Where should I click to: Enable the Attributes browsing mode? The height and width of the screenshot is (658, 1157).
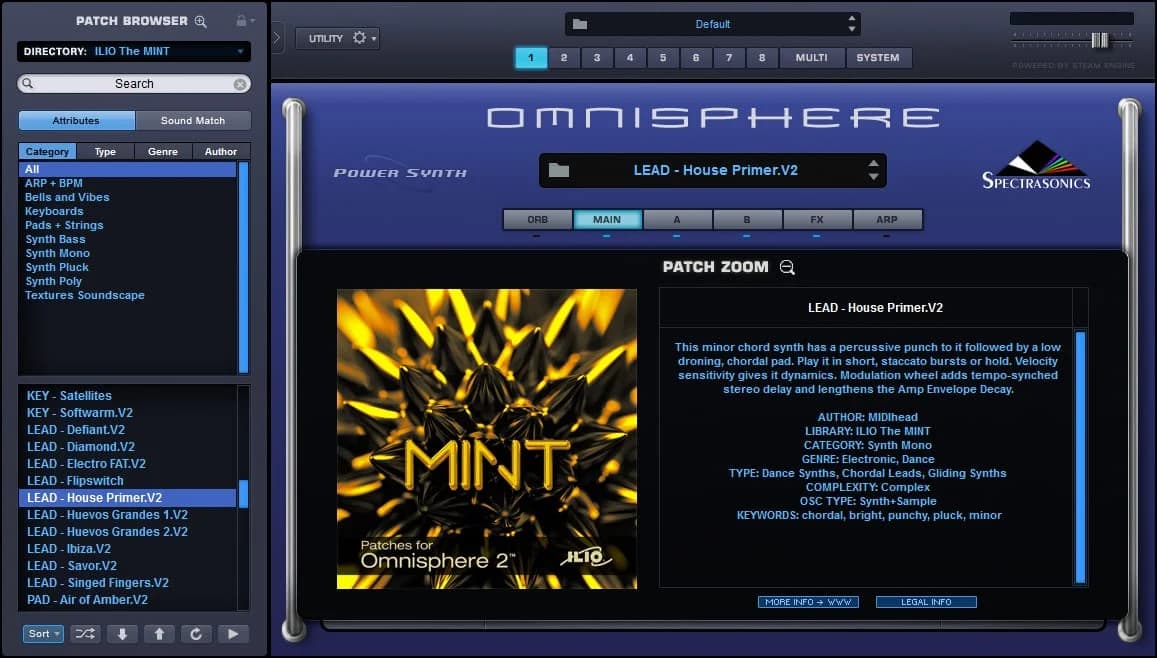pos(76,120)
